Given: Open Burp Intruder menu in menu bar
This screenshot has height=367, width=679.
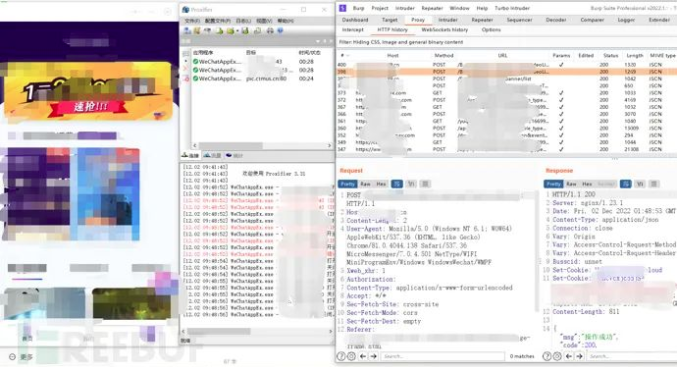Looking at the screenshot, I should [404, 8].
